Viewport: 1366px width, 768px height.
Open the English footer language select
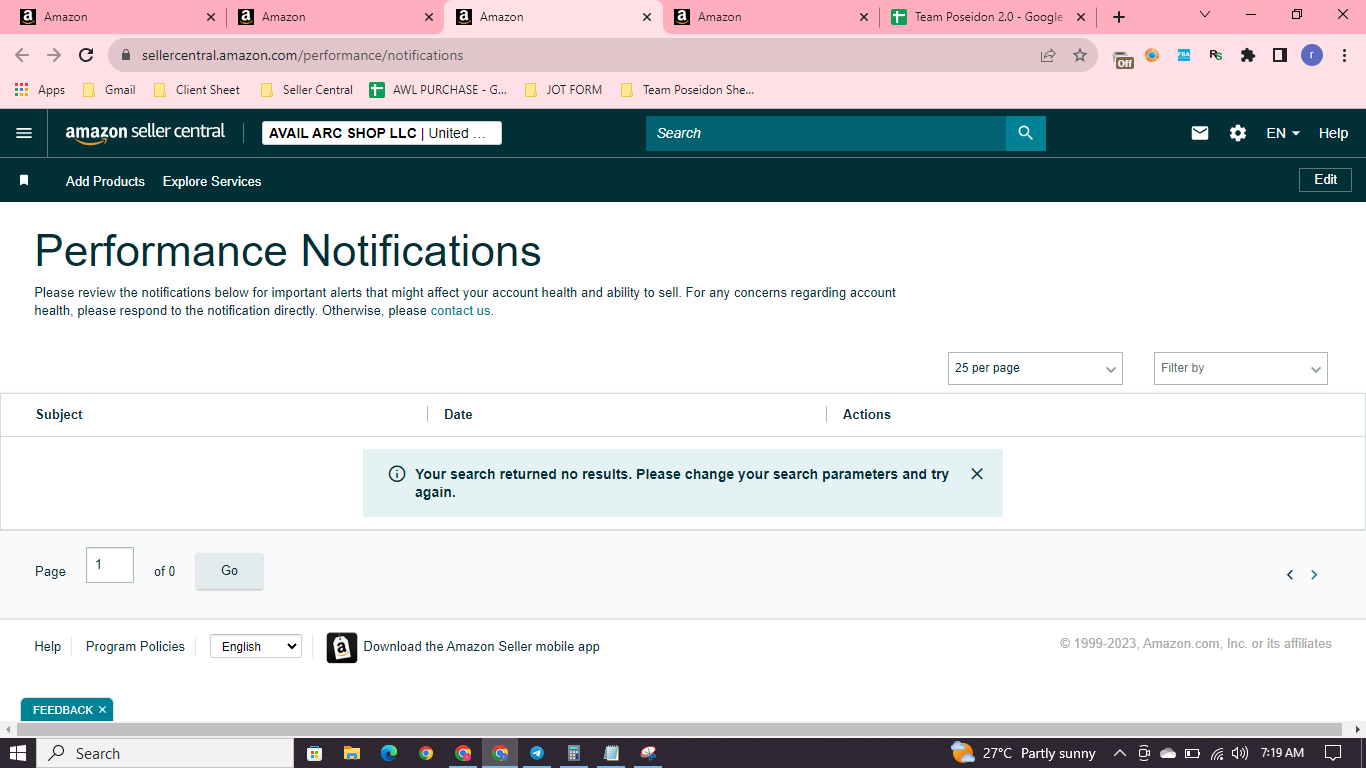point(256,647)
